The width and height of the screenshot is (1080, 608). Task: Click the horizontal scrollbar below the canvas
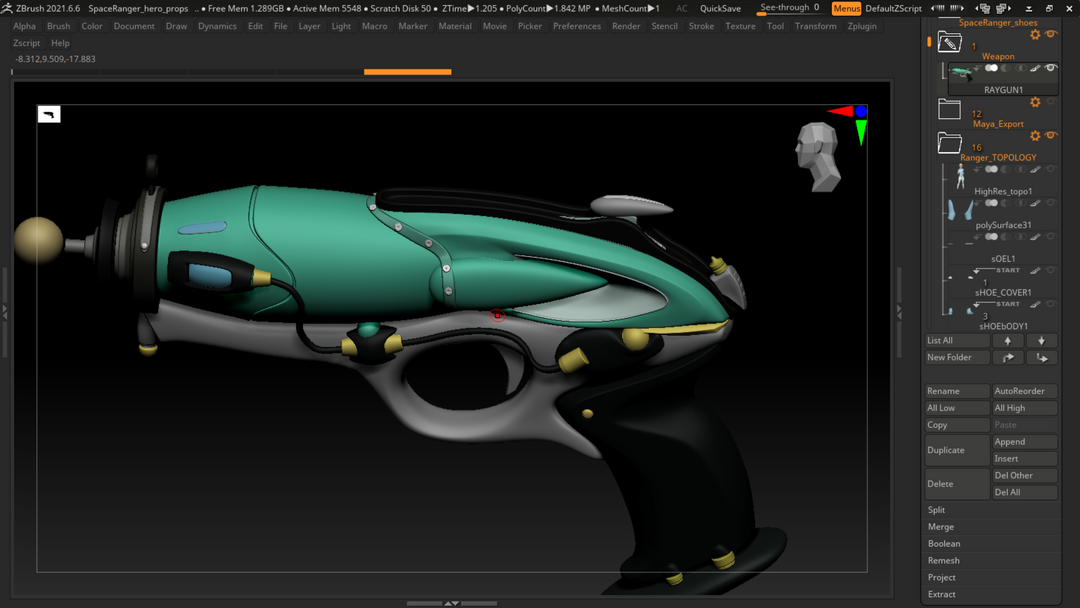pyautogui.click(x=450, y=602)
